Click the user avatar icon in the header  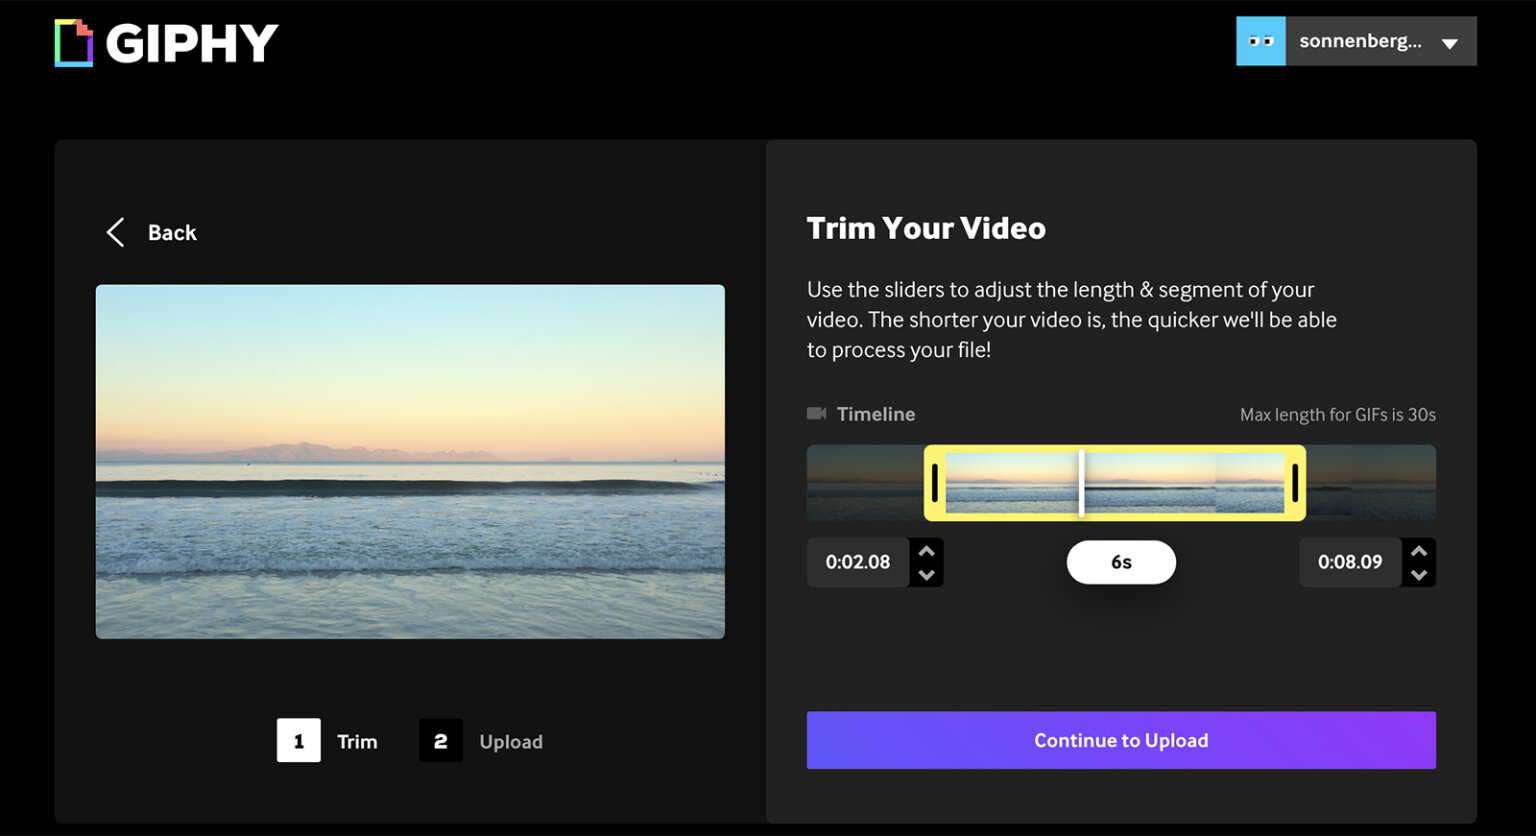tap(1261, 40)
